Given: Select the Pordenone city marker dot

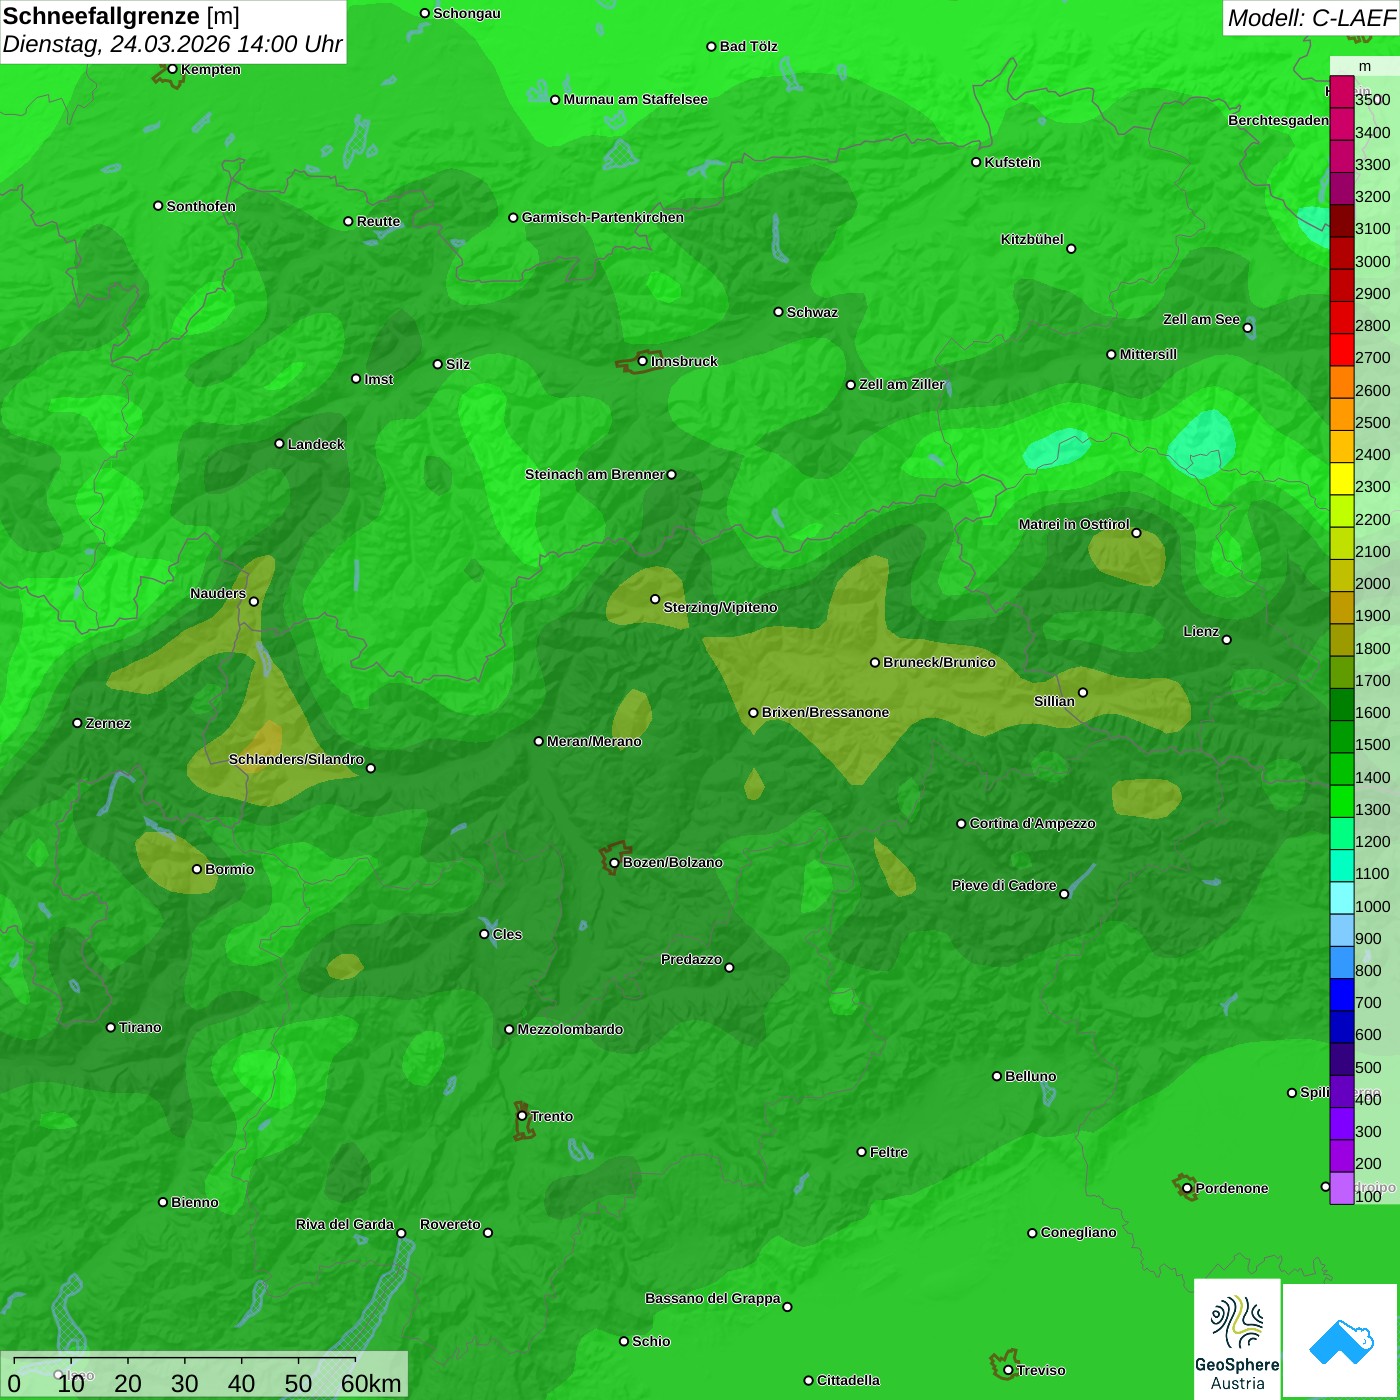Looking at the screenshot, I should pos(1187,1189).
